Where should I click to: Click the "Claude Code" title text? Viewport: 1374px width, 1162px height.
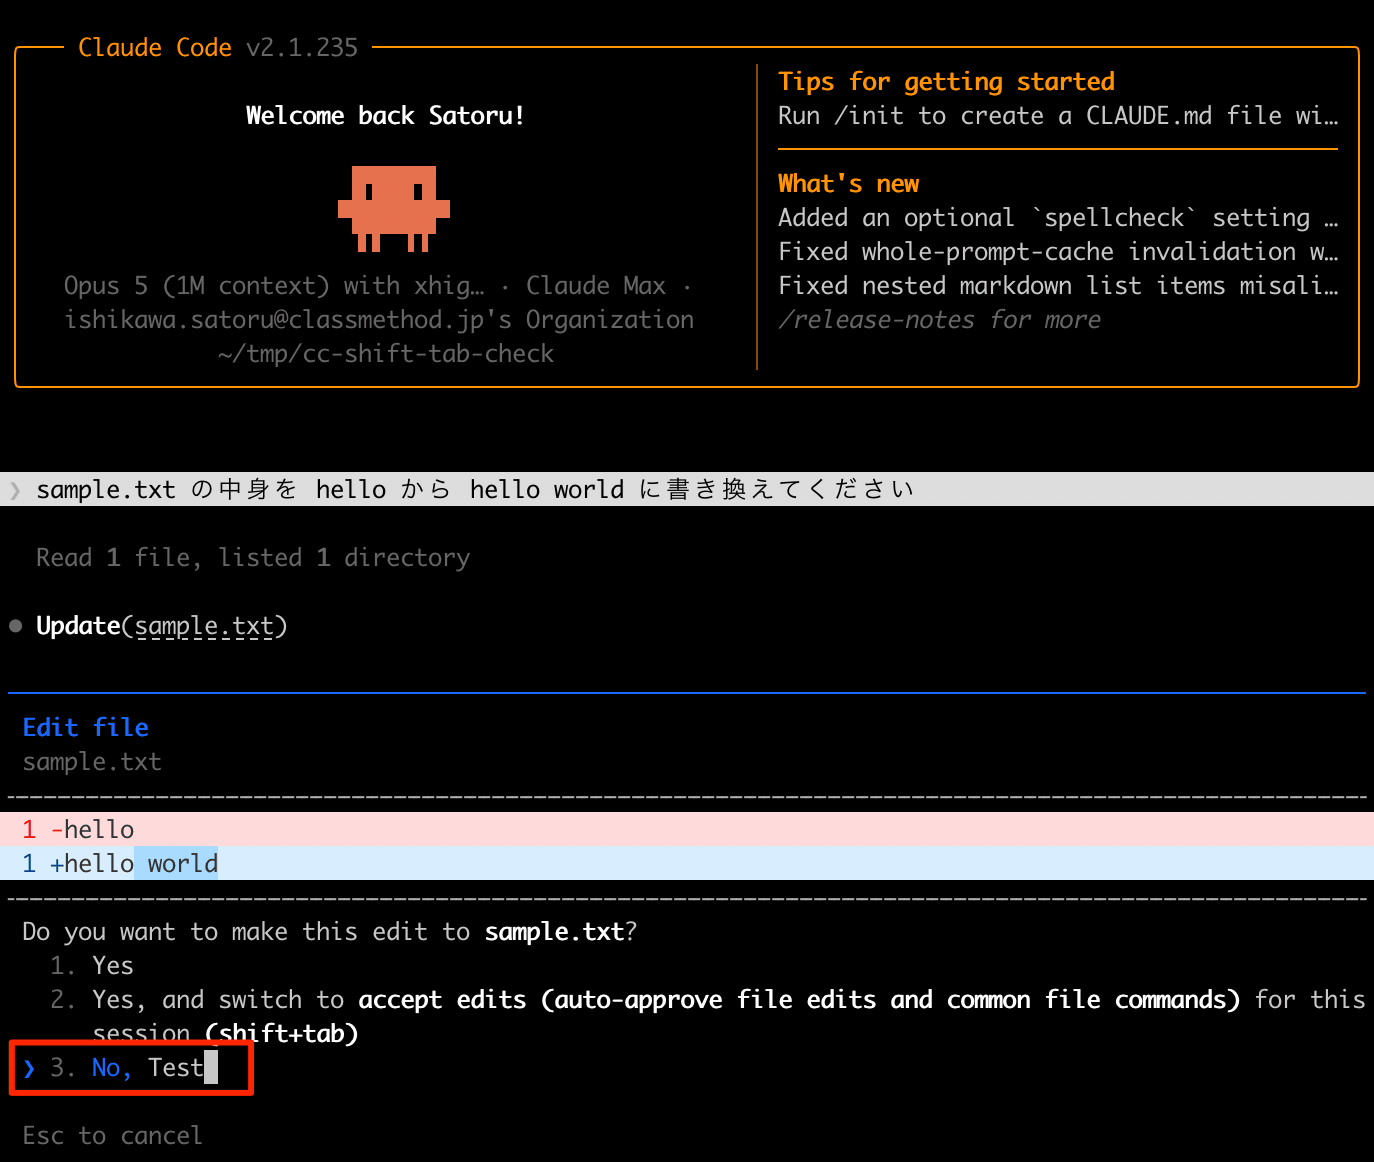click(155, 47)
